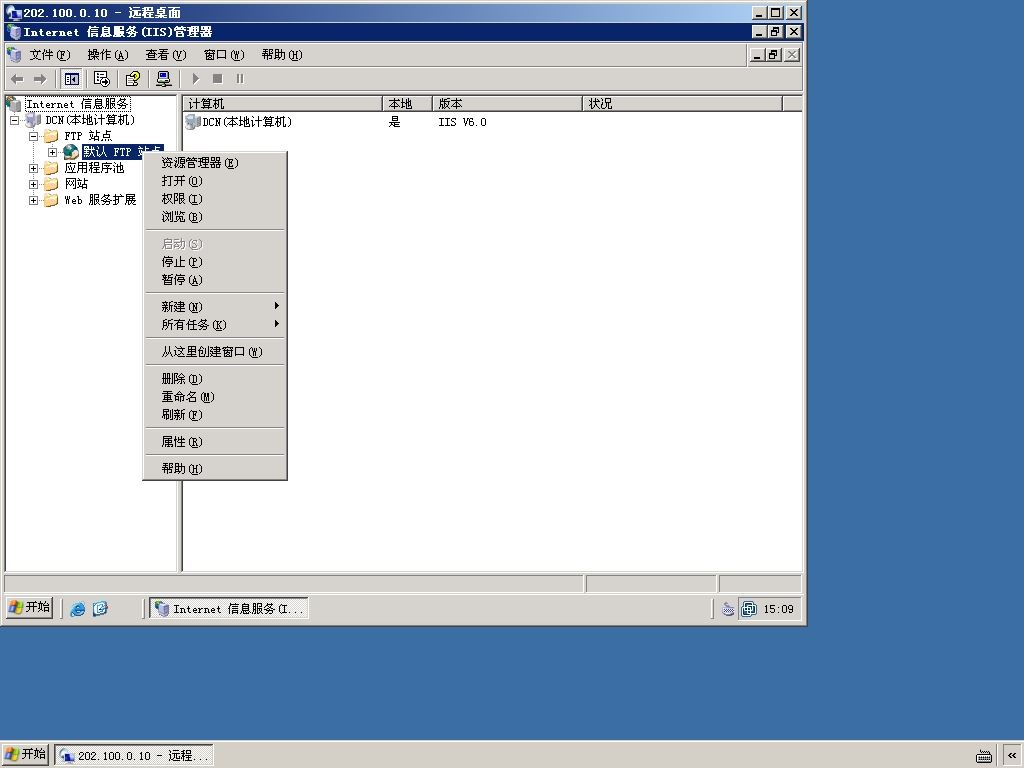Screen dimensions: 1024x768
Task: Collapse the FTP 站点 node
Action: click(x=33, y=136)
